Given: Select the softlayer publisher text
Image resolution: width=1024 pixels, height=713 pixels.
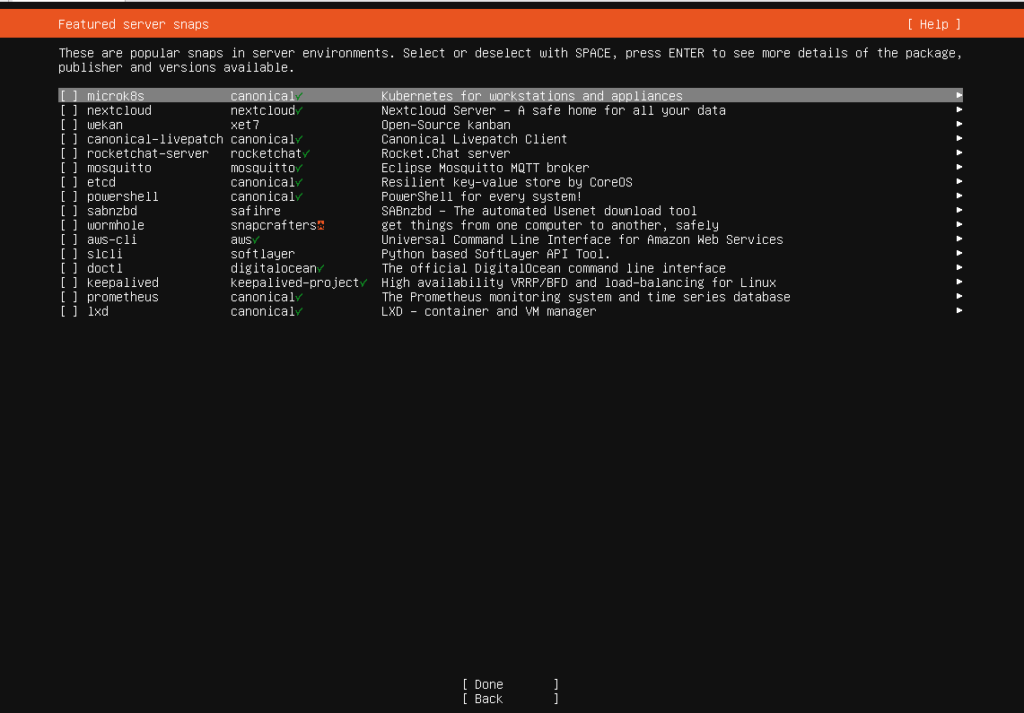Looking at the screenshot, I should (263, 254).
